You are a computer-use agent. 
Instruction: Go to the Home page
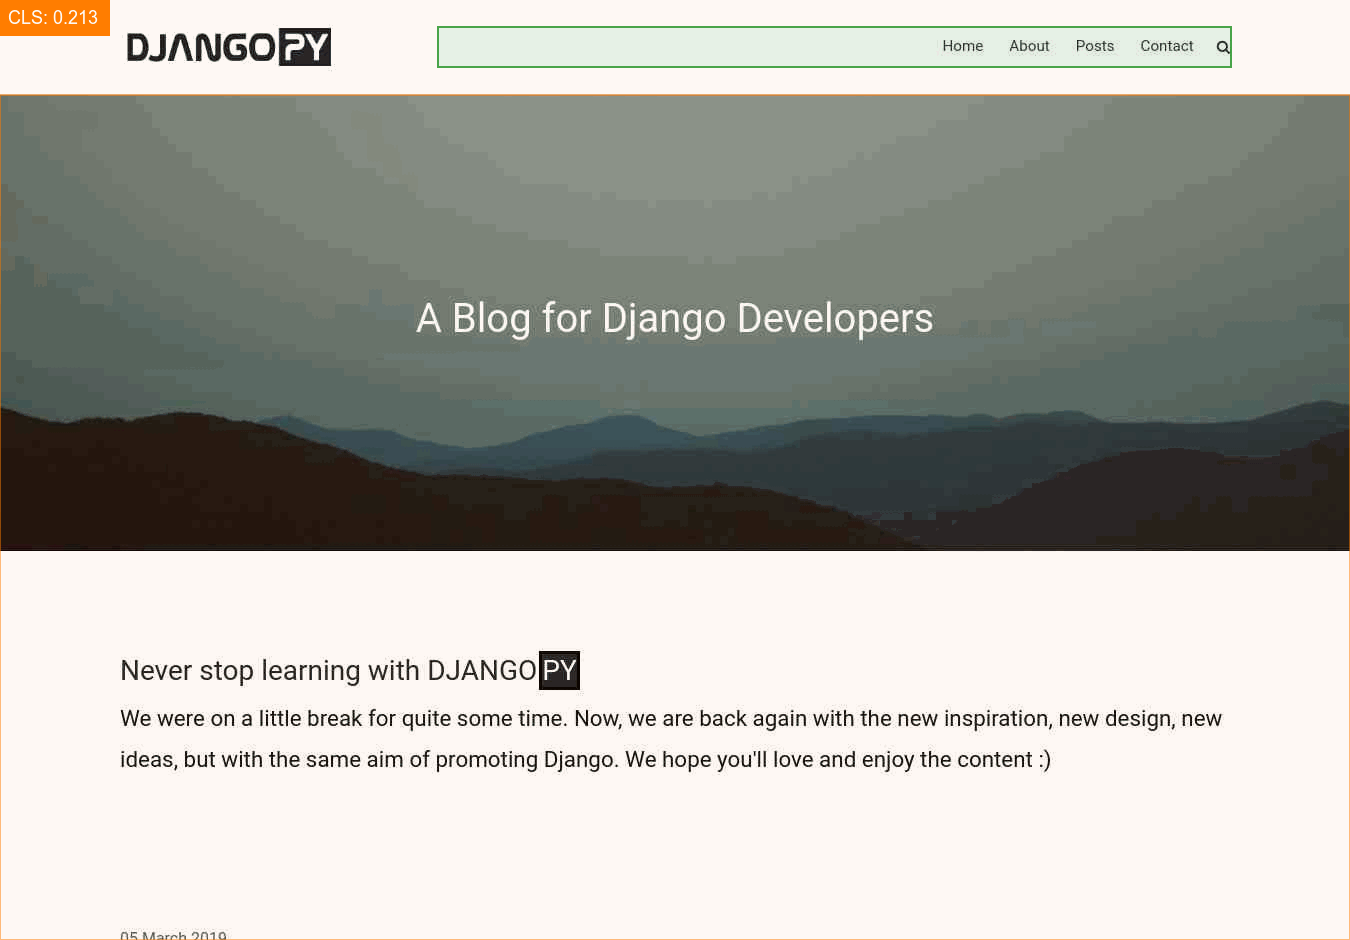click(x=962, y=46)
